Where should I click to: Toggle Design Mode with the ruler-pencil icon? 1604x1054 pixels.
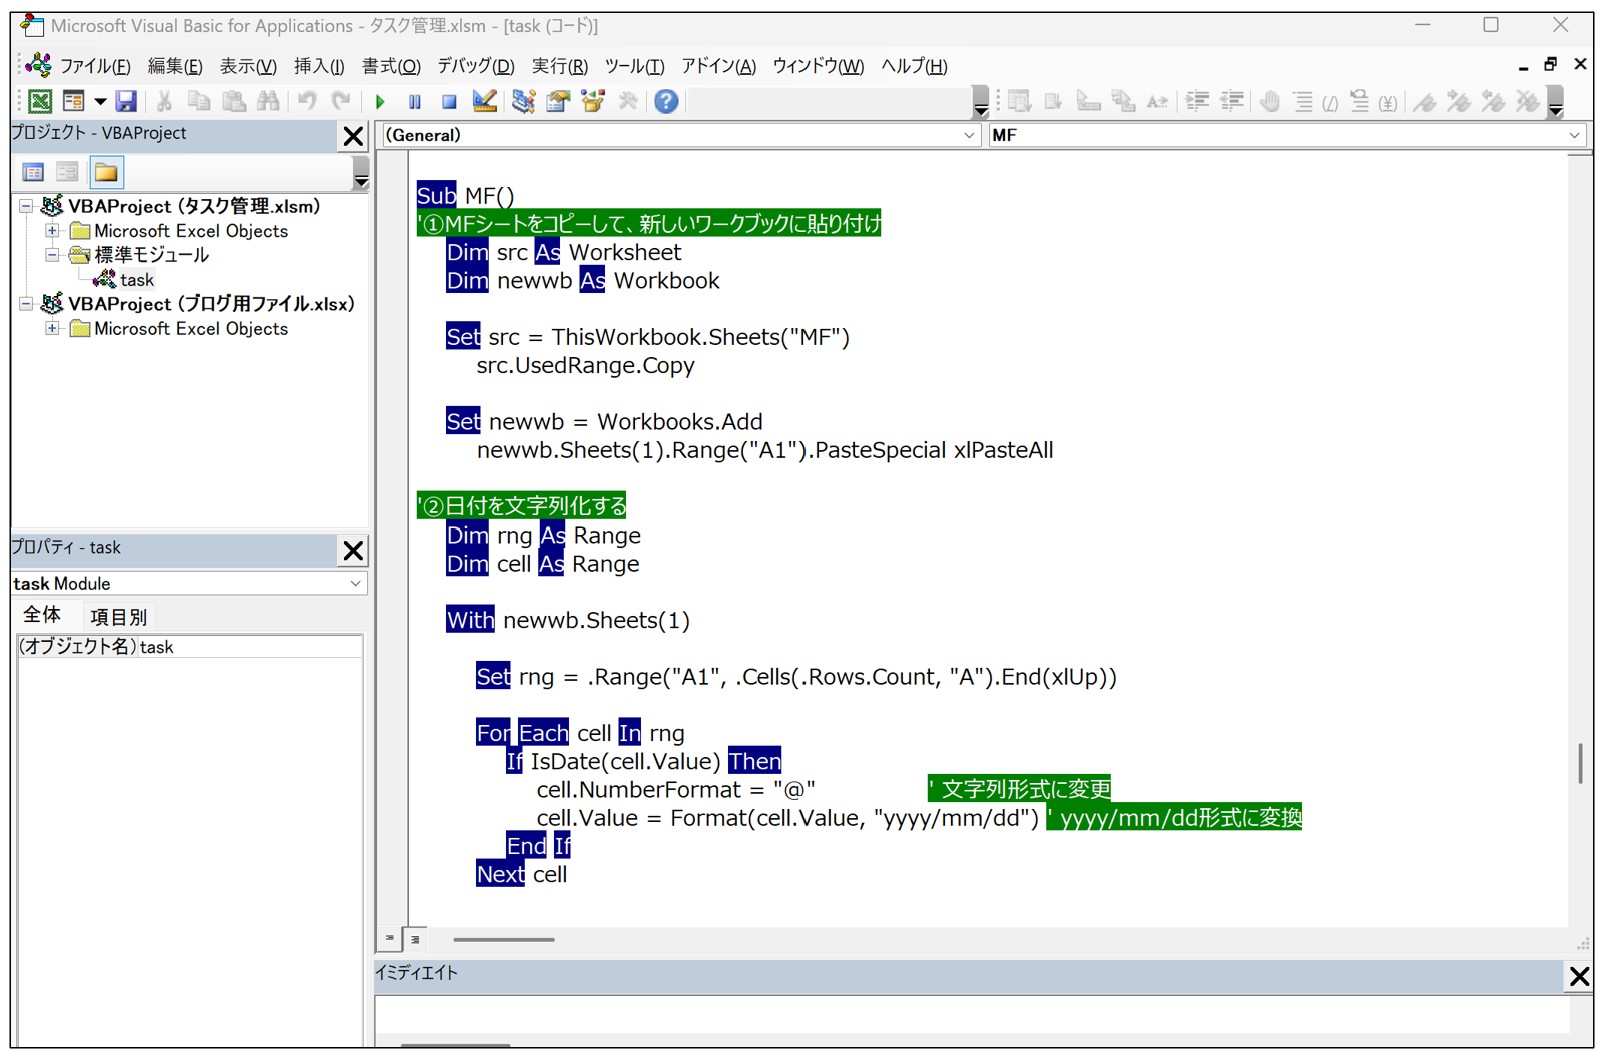pyautogui.click(x=485, y=101)
